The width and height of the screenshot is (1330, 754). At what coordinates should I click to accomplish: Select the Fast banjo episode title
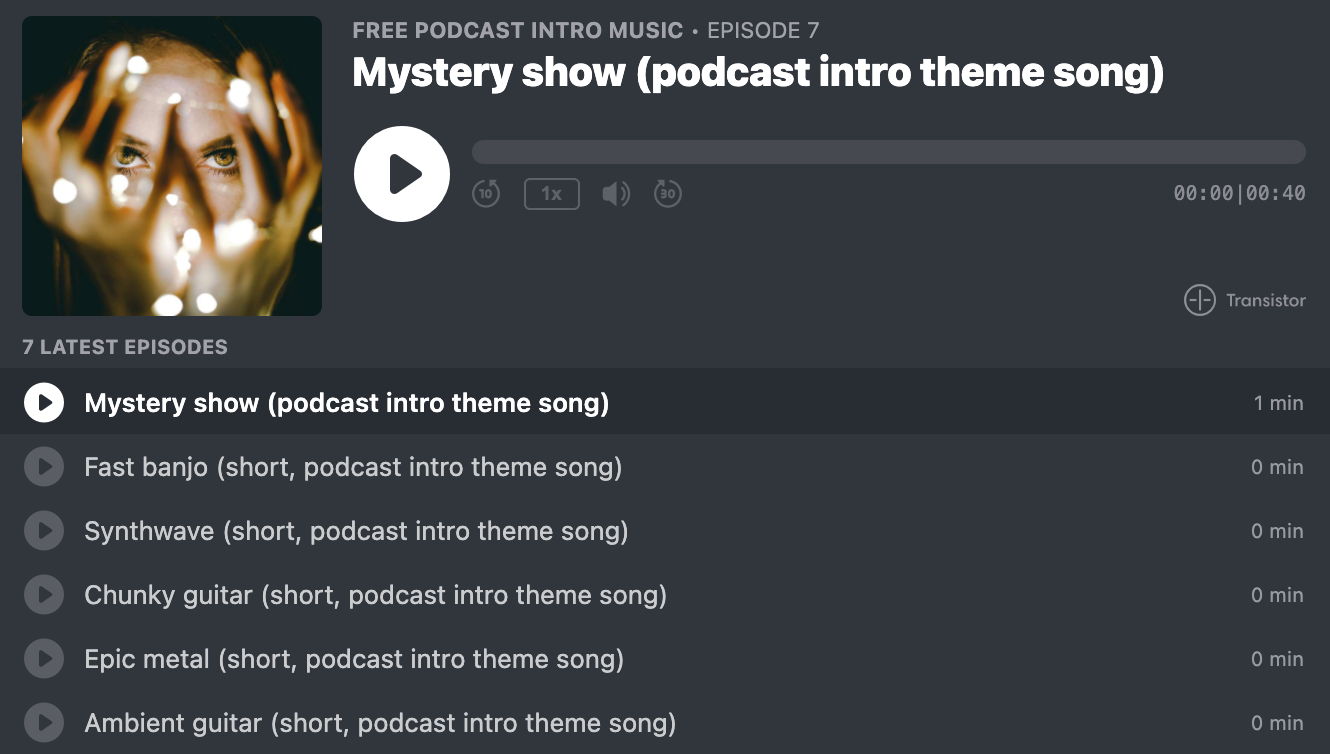point(353,467)
